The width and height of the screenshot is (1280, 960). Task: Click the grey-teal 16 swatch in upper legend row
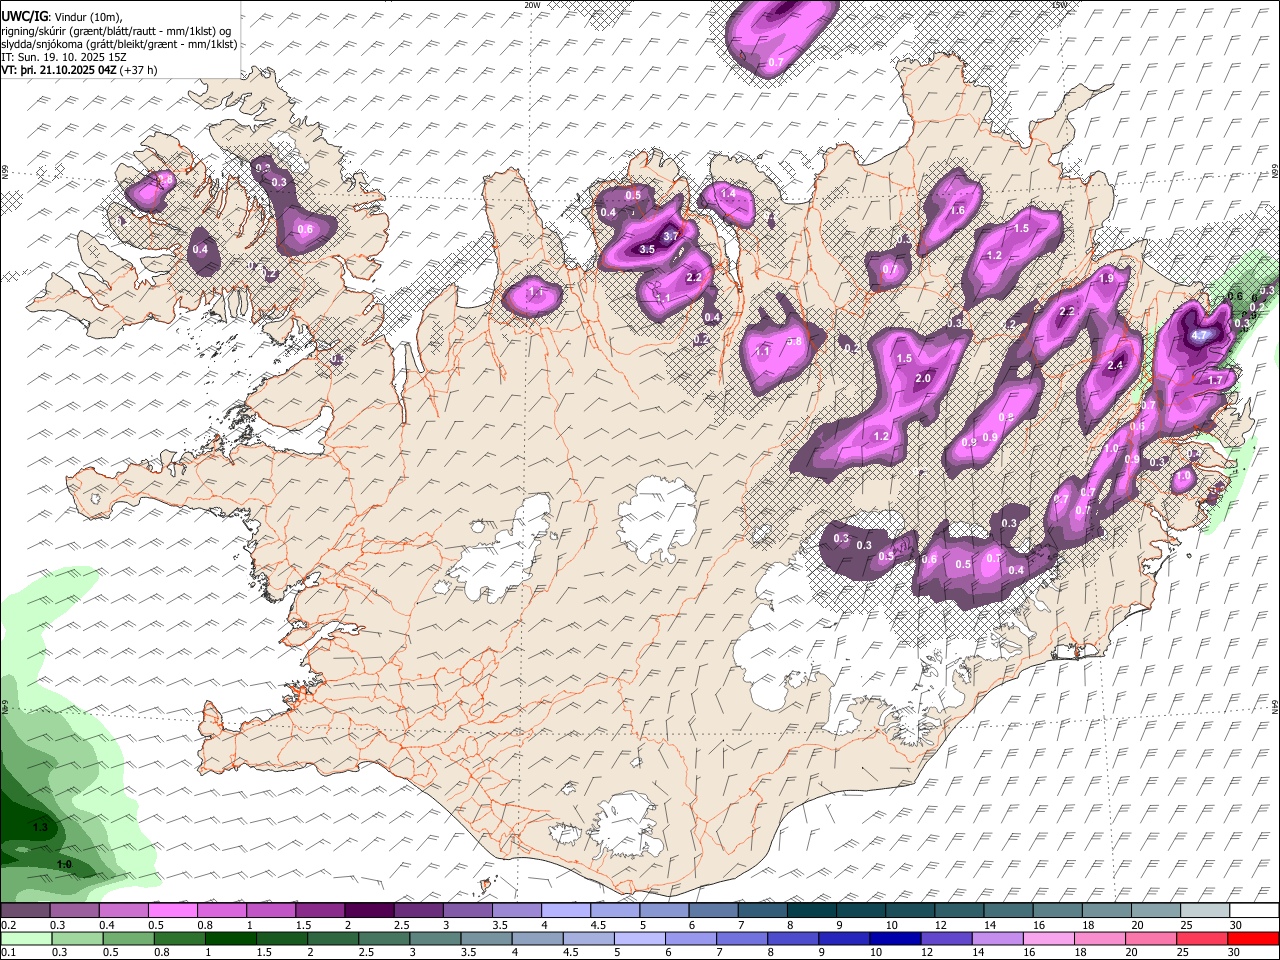click(x=1057, y=911)
